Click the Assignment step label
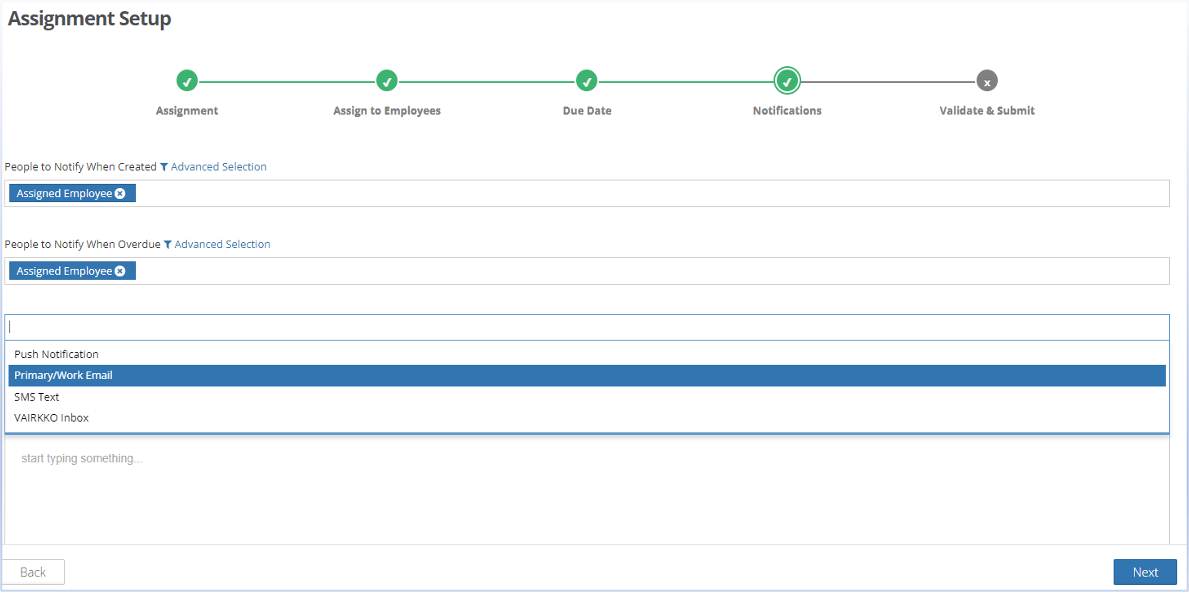1189x593 pixels. (x=187, y=111)
